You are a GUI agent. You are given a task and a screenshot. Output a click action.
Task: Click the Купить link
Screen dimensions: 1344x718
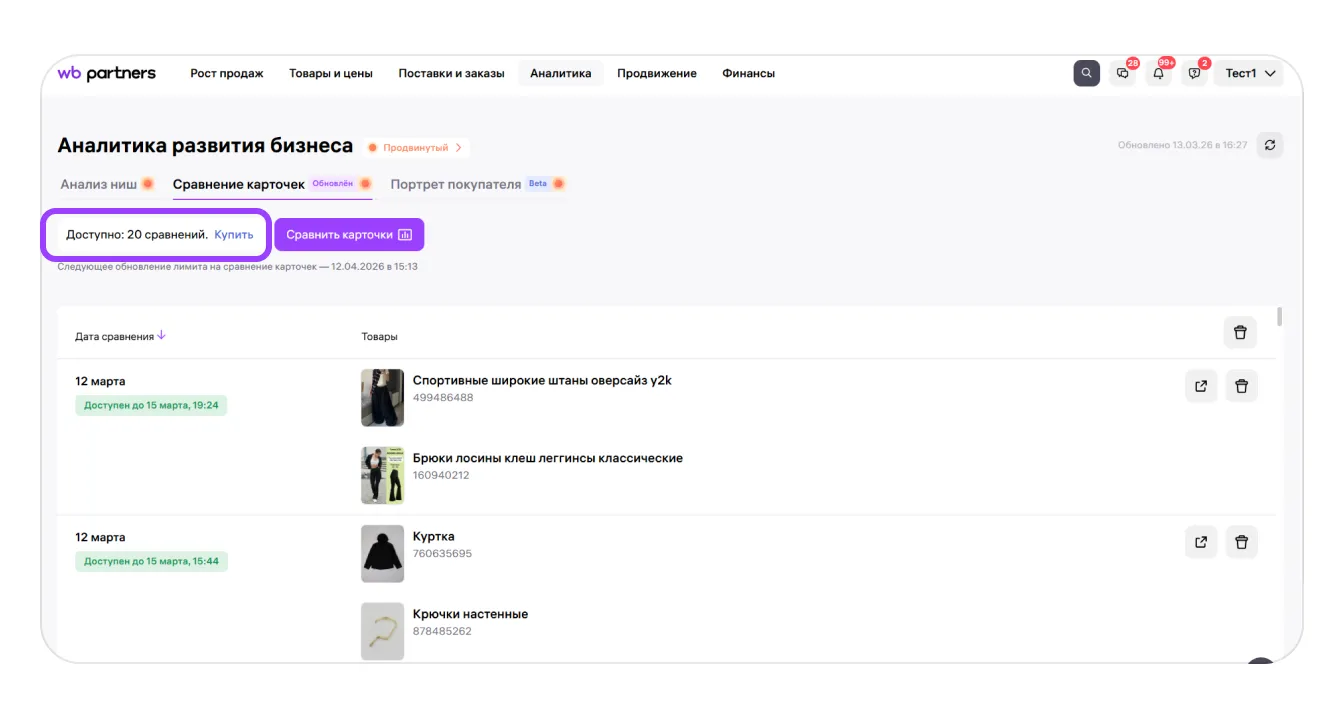point(233,234)
